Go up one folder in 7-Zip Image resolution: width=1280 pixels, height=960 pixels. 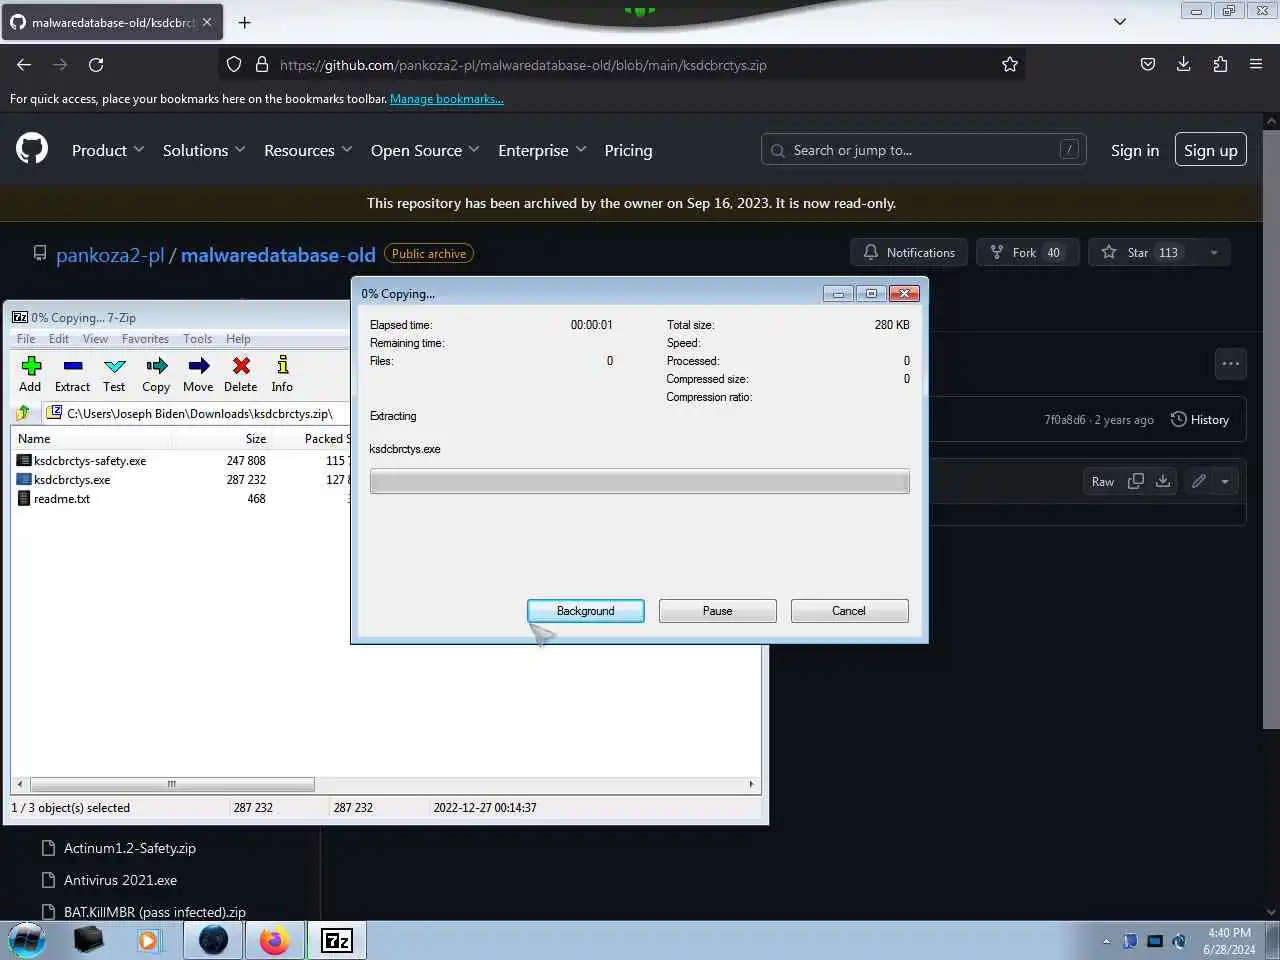point(23,413)
